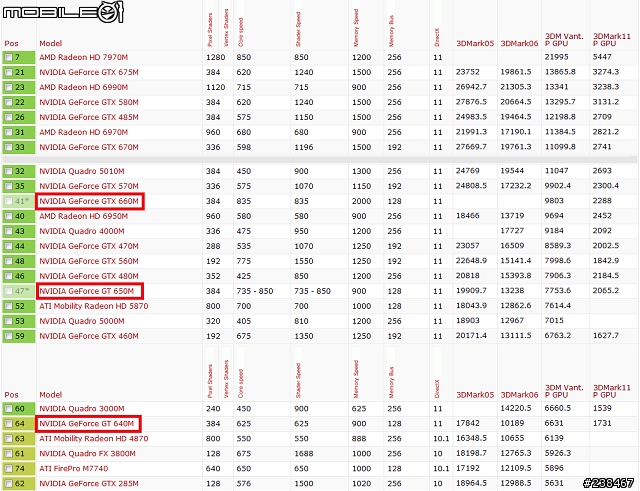Select the 2000 memory speed of GTX 660M
Screen dimensions: 640x491
pyautogui.click(x=362, y=201)
